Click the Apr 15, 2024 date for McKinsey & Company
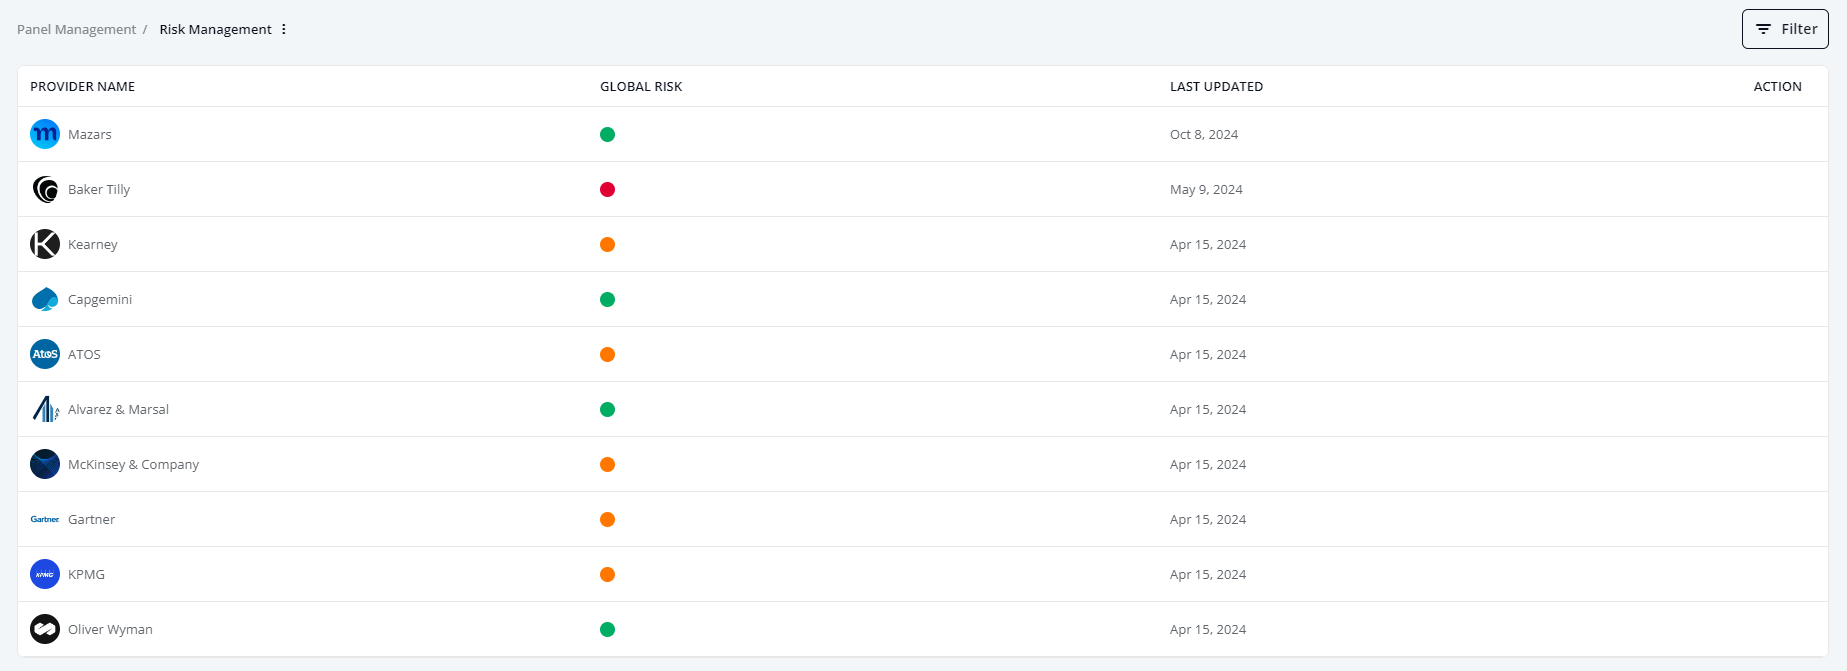Viewport: 1847px width, 671px height. click(1208, 464)
